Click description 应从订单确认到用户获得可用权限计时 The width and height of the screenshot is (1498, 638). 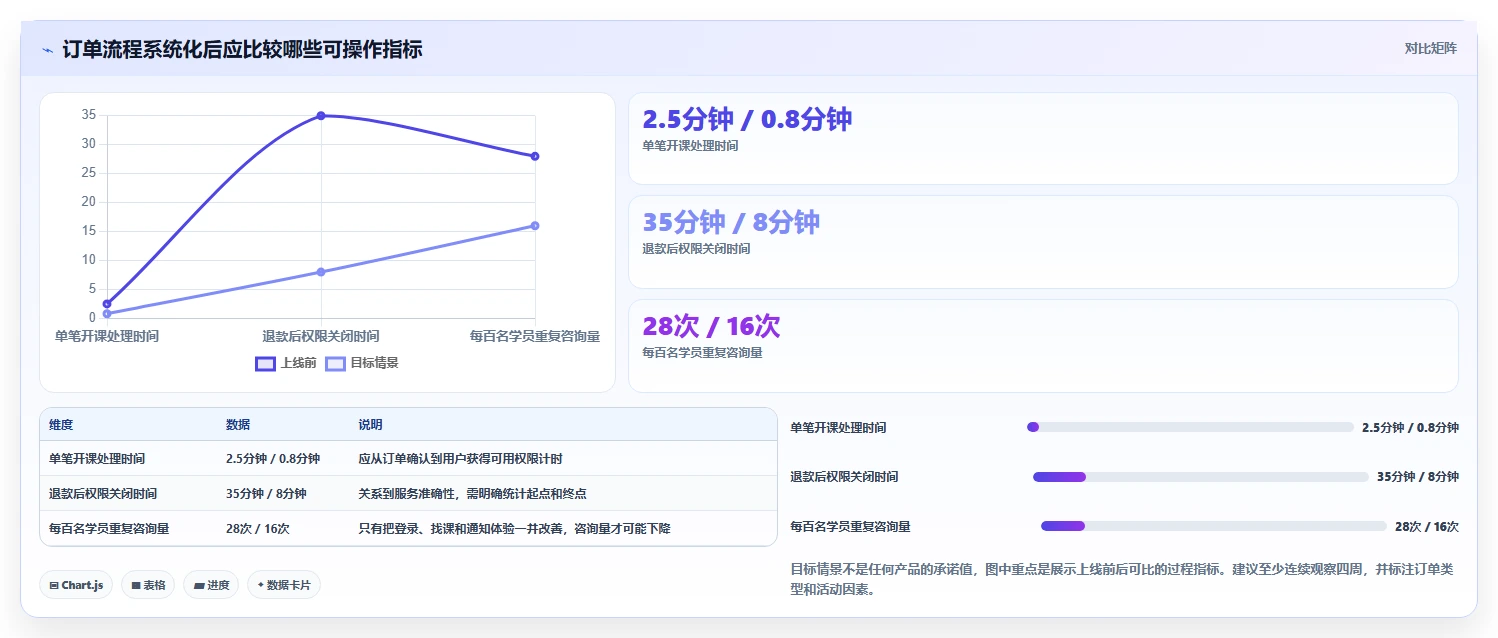(460, 459)
